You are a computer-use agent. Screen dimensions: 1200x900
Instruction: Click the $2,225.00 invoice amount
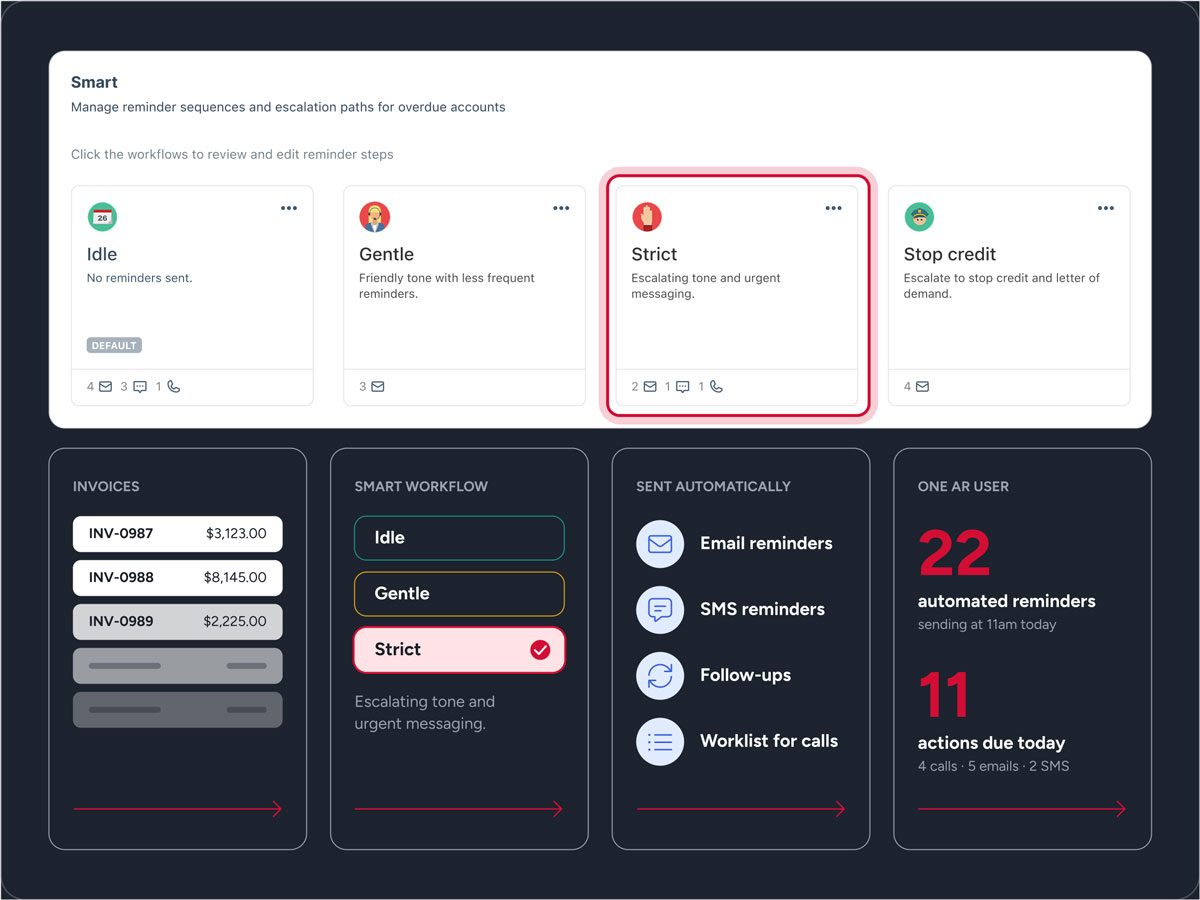pos(235,621)
